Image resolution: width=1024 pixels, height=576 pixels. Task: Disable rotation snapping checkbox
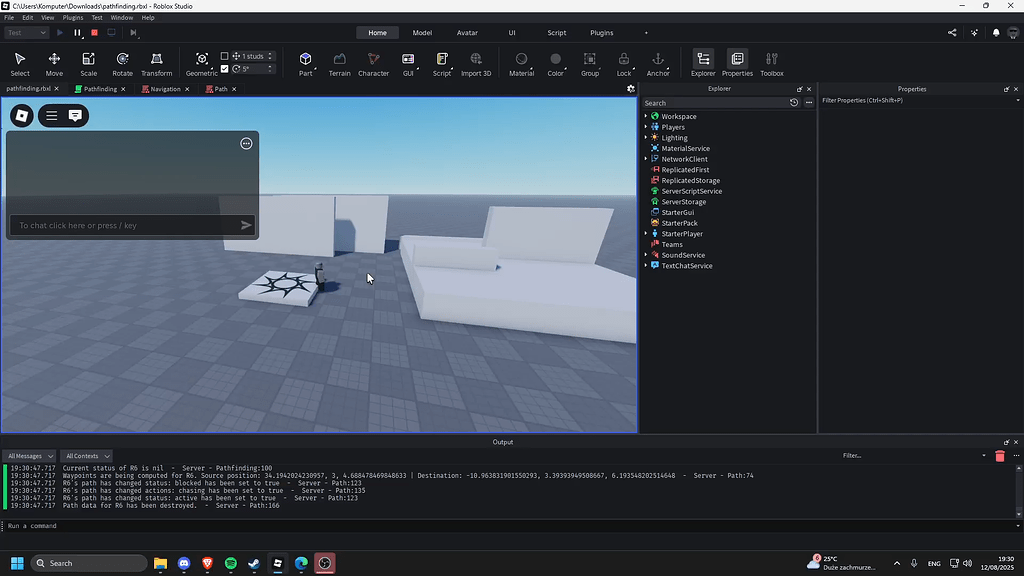click(224, 68)
